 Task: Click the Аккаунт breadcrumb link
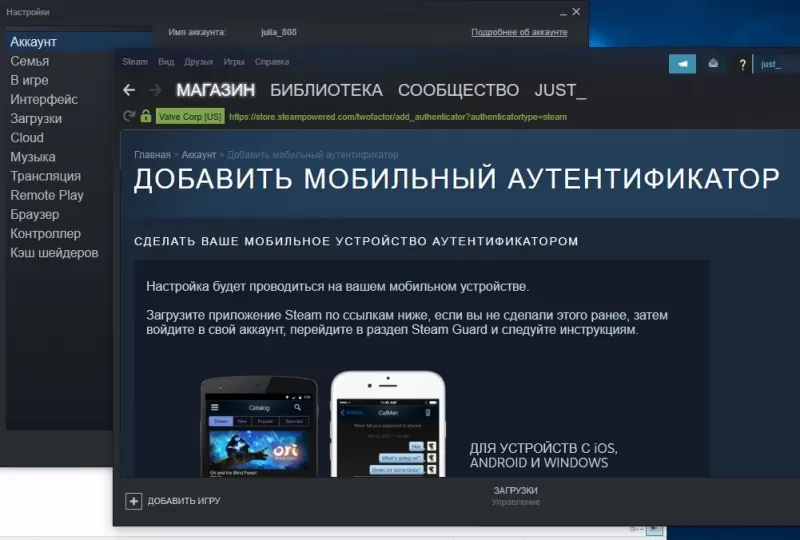tap(199, 155)
